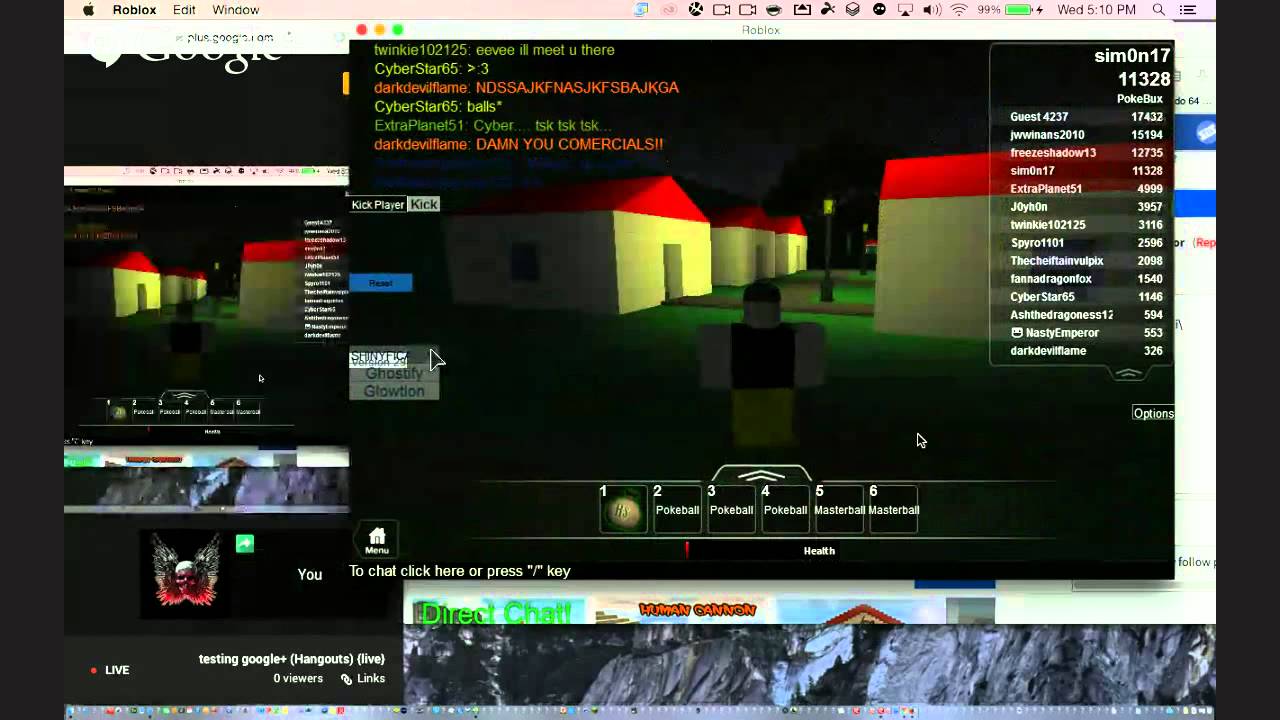Screen dimensions: 1280x720
Task: Open the Roblox Menu home icon
Action: pyautogui.click(x=377, y=540)
